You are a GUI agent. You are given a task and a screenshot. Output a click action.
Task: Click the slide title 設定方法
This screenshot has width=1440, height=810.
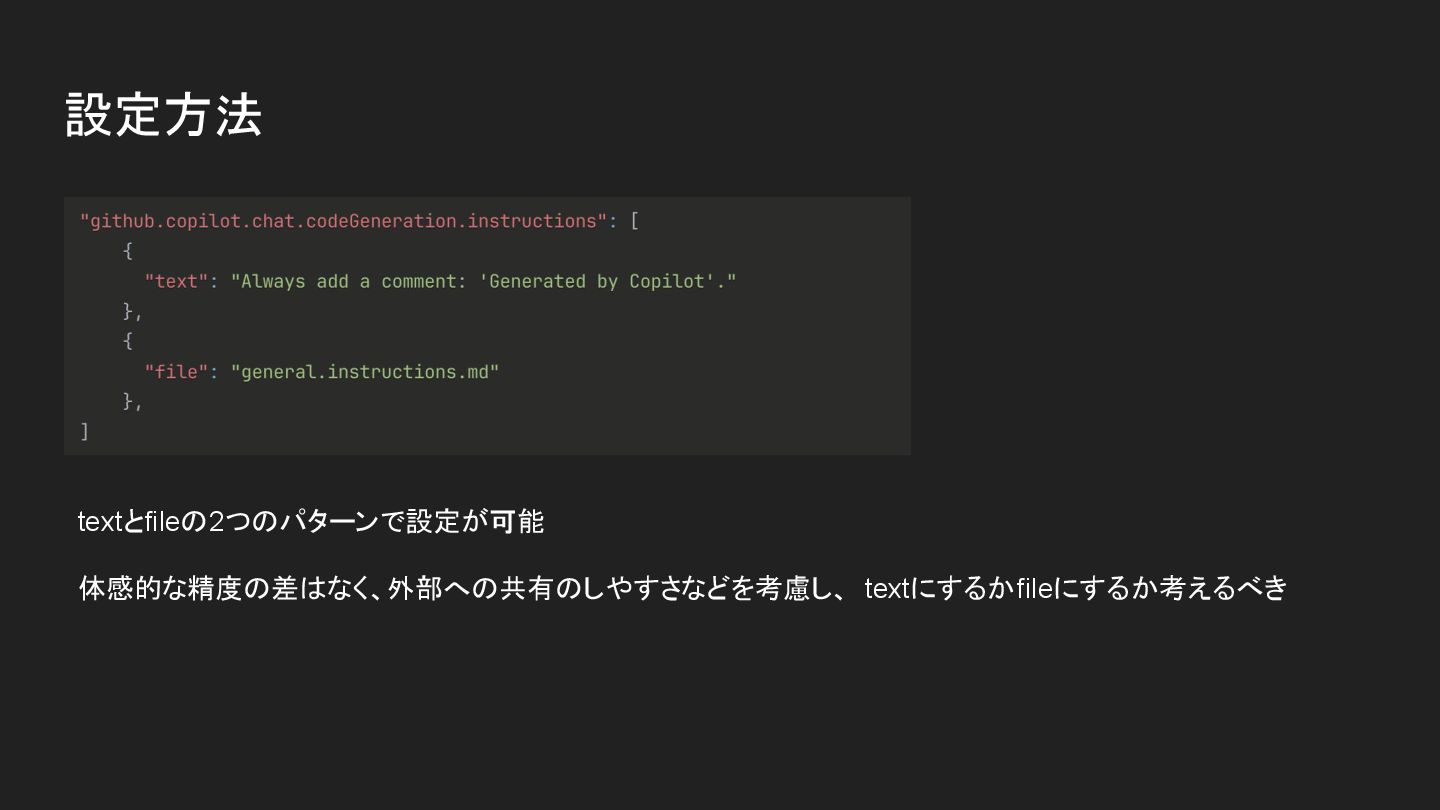point(164,114)
